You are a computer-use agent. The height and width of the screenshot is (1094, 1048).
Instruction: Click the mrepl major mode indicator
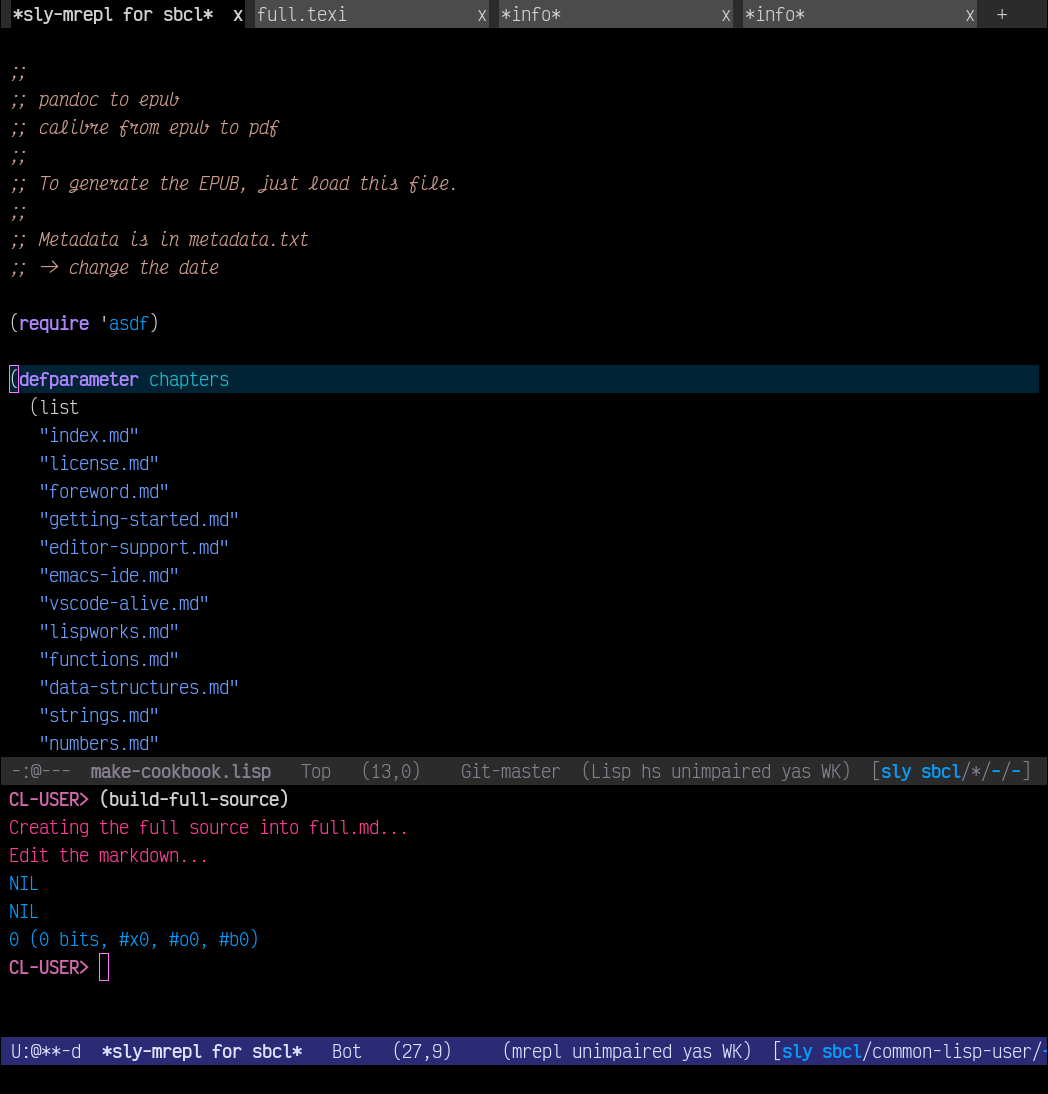click(536, 1051)
